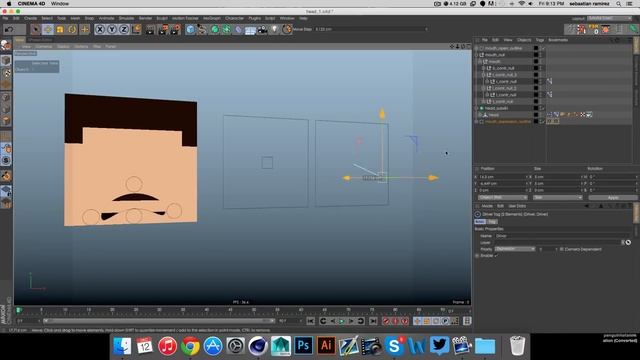
Task: Open the Render Settings icon
Action: click(176, 29)
